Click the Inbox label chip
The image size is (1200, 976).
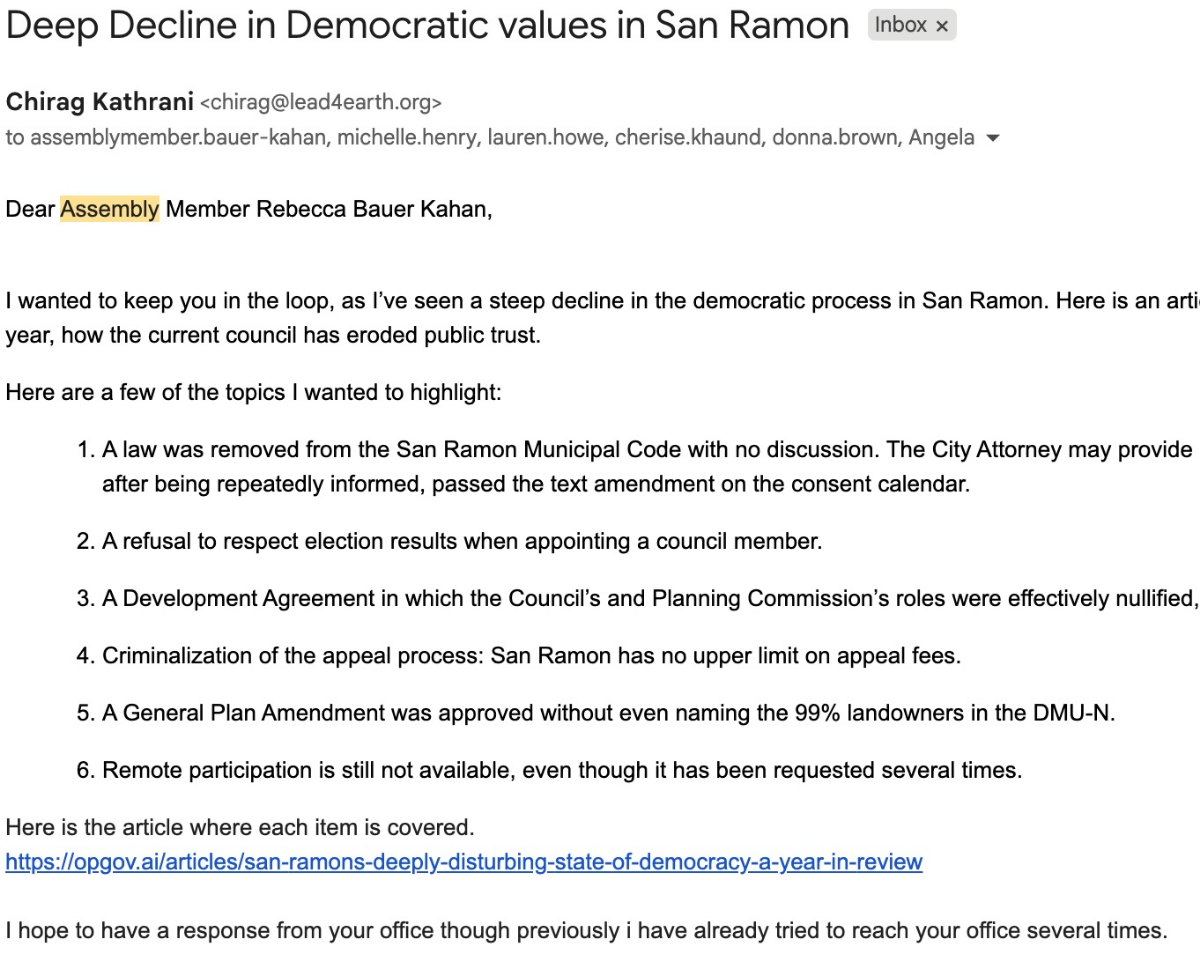pos(900,26)
